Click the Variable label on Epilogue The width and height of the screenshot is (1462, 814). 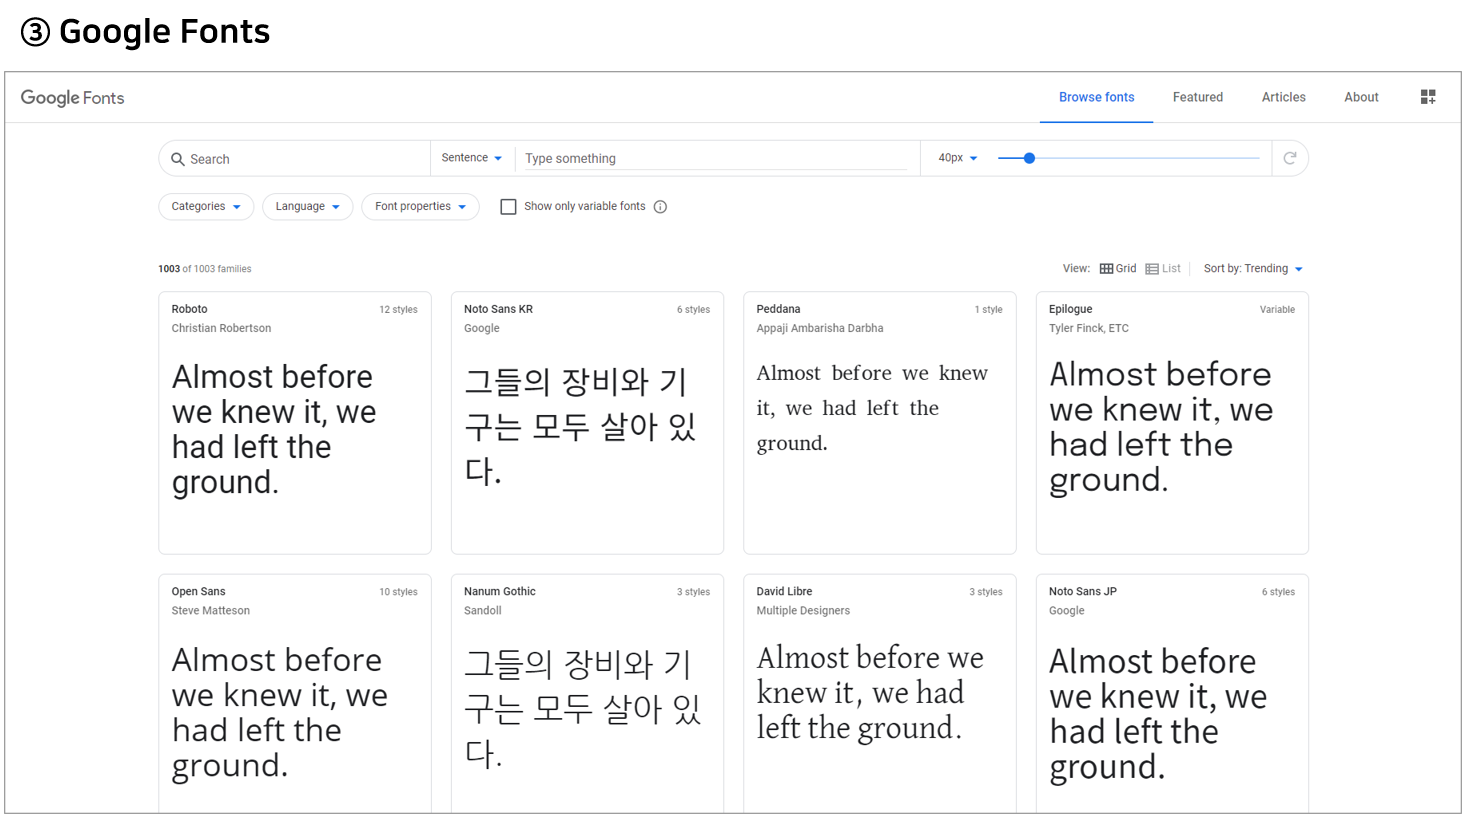coord(1277,310)
